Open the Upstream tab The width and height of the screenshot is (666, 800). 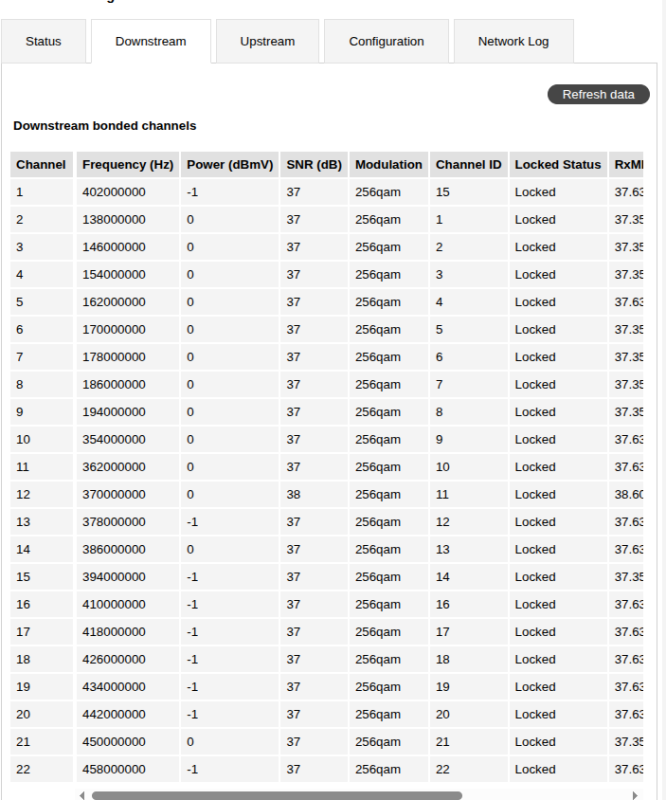click(267, 41)
